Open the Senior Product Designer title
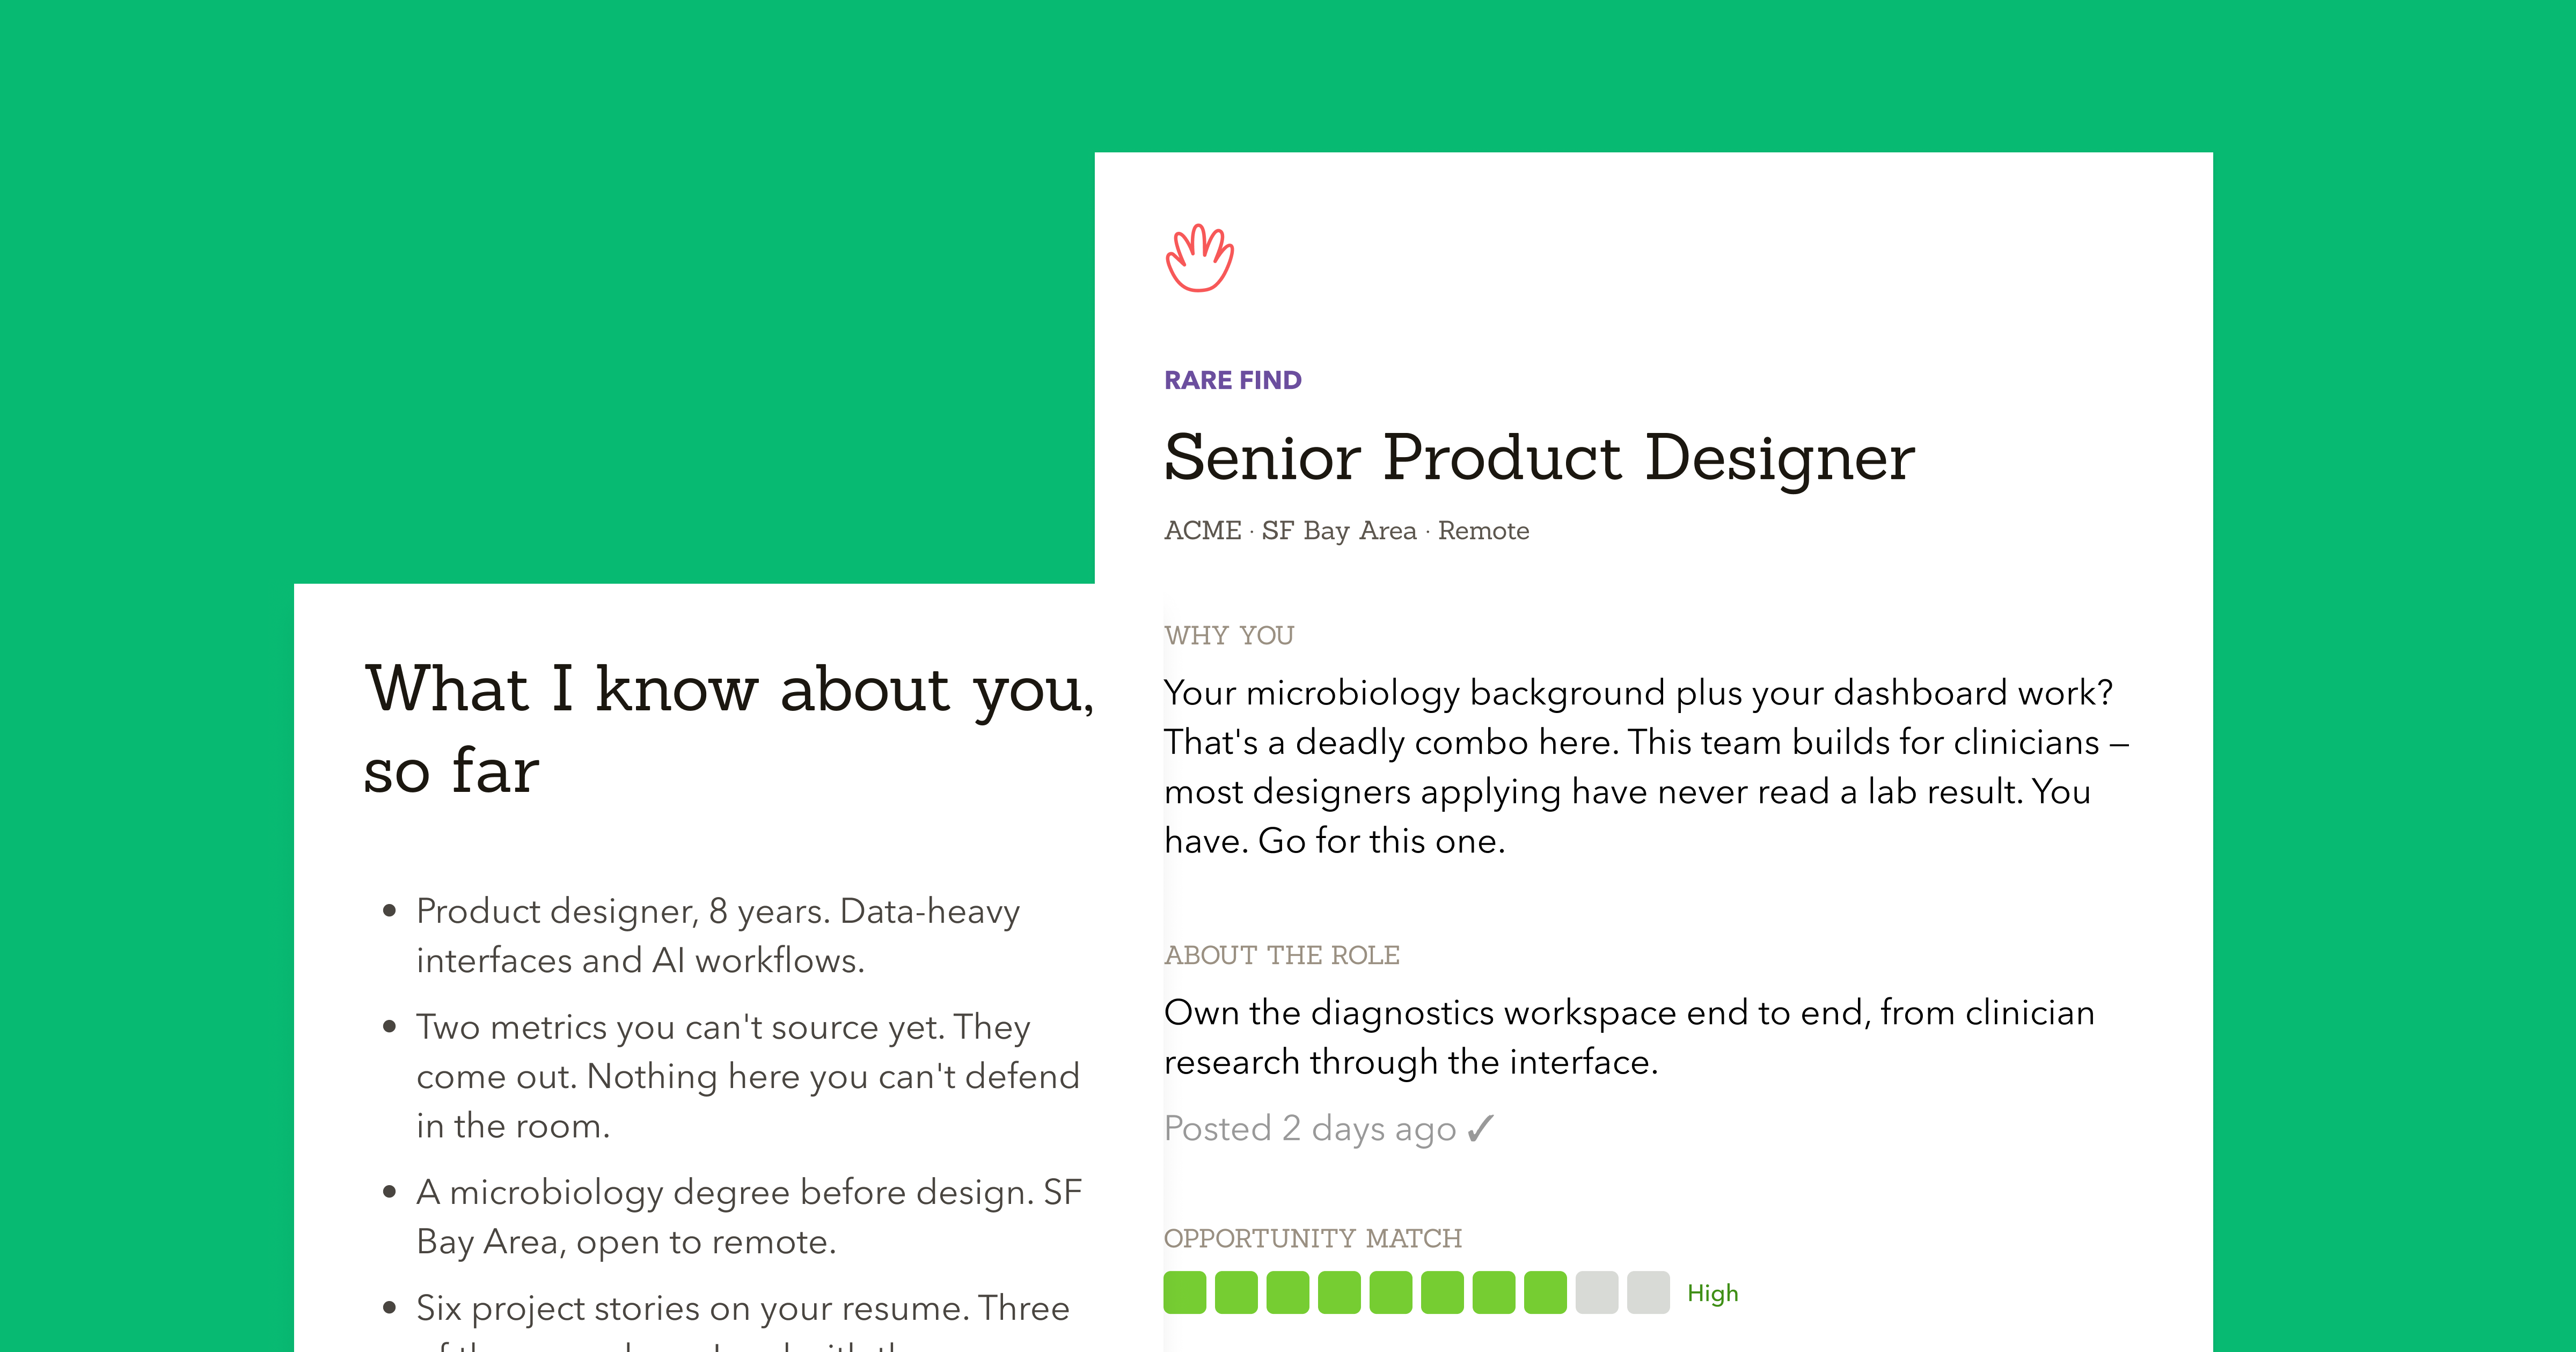This screenshot has width=2576, height=1352. click(x=1539, y=458)
